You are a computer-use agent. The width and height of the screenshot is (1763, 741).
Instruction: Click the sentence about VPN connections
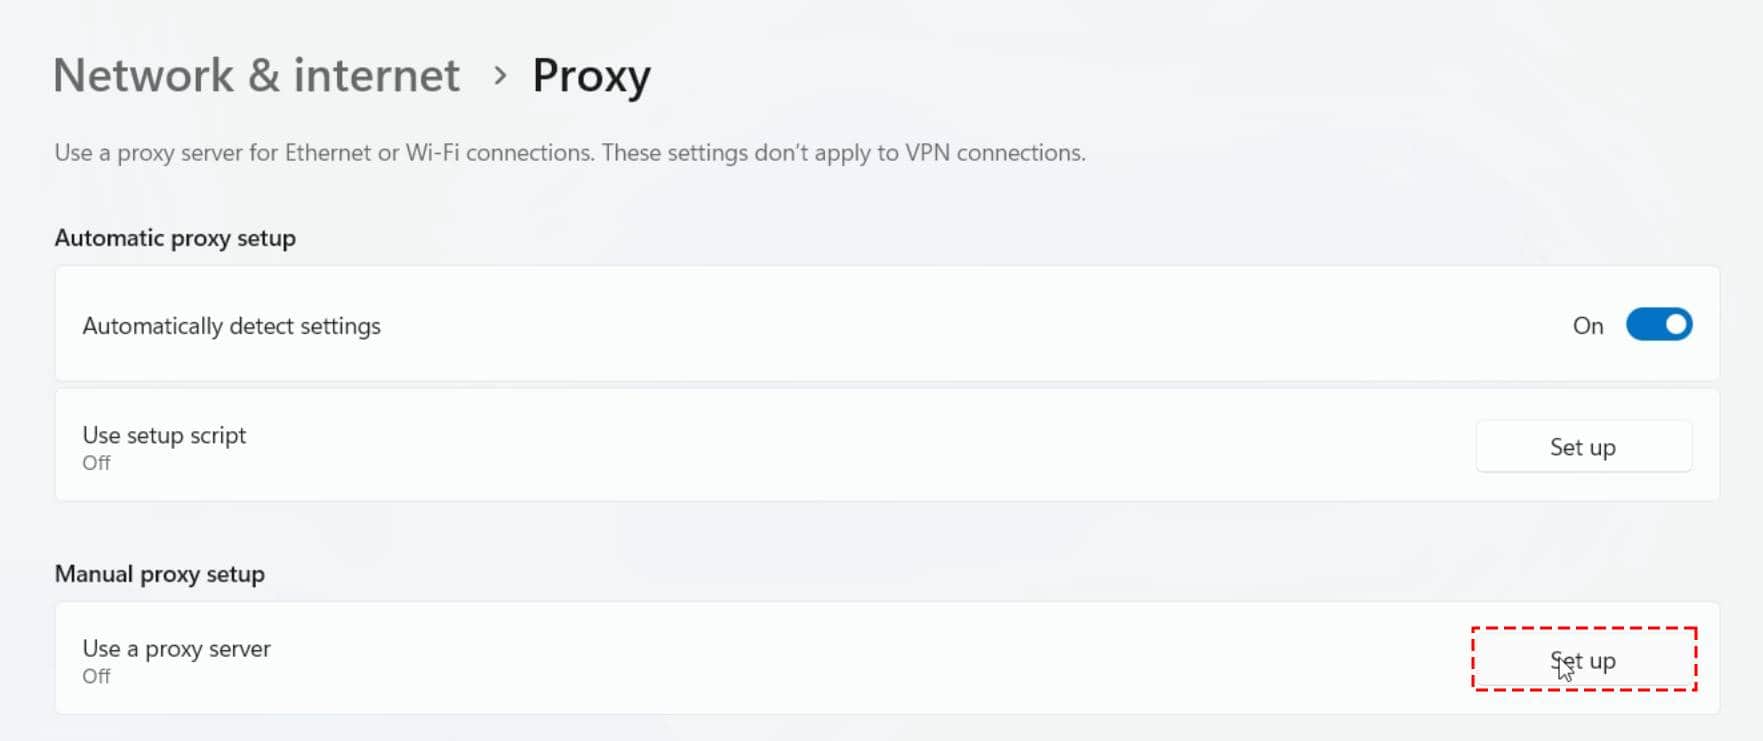pos(843,153)
